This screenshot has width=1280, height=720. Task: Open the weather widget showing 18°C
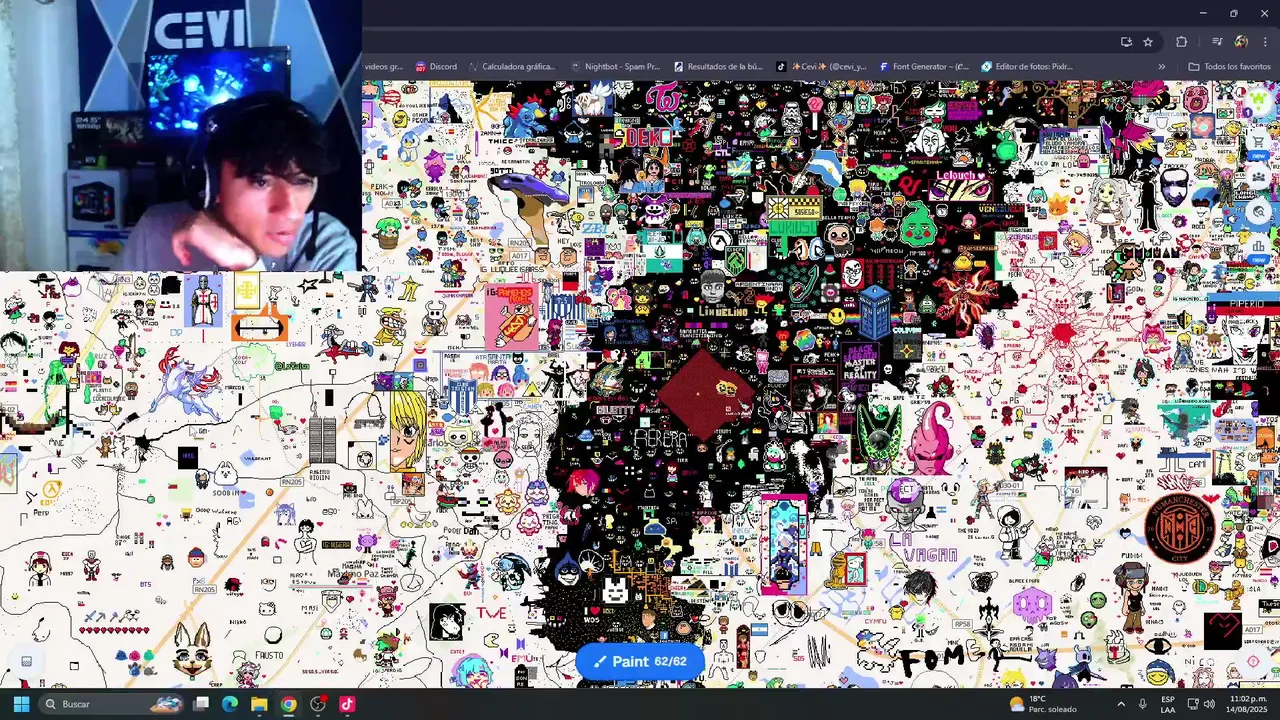[x=1043, y=704]
